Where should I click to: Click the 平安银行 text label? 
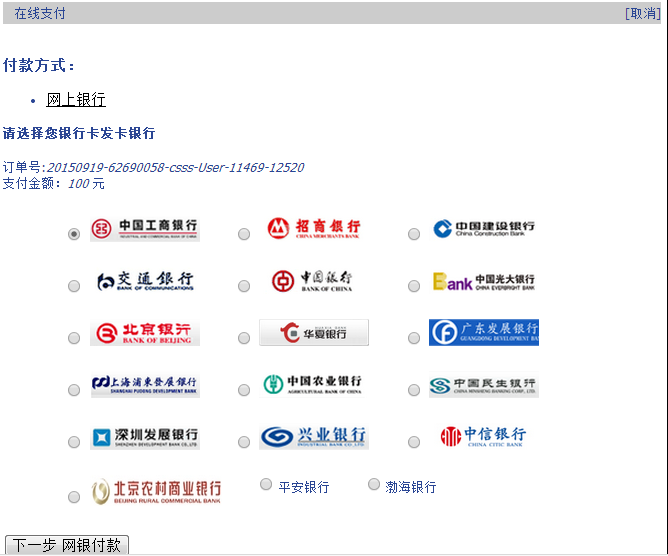click(304, 487)
